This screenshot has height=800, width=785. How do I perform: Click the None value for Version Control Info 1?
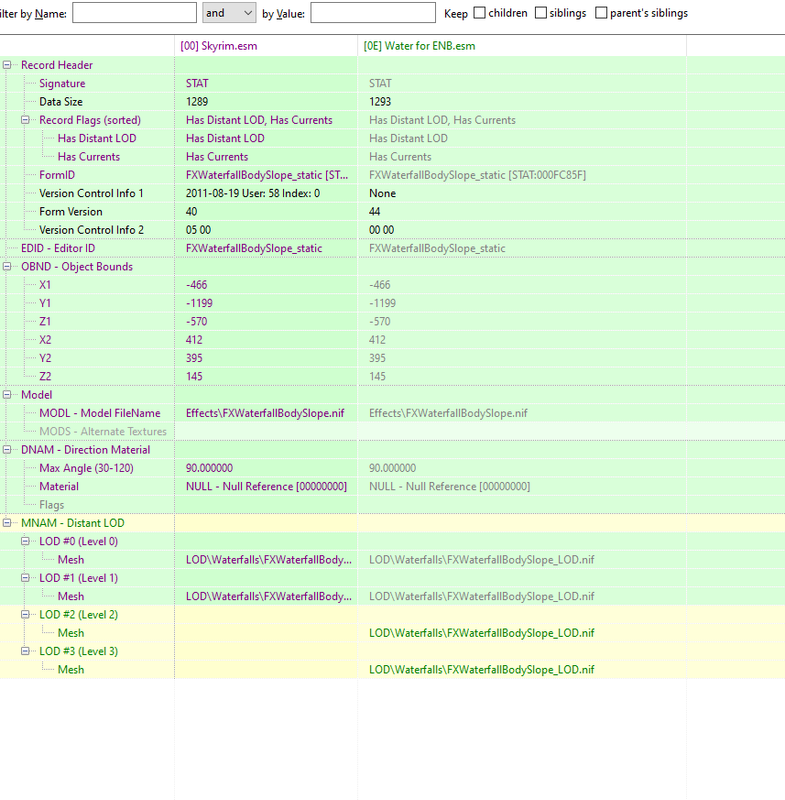tap(383, 193)
